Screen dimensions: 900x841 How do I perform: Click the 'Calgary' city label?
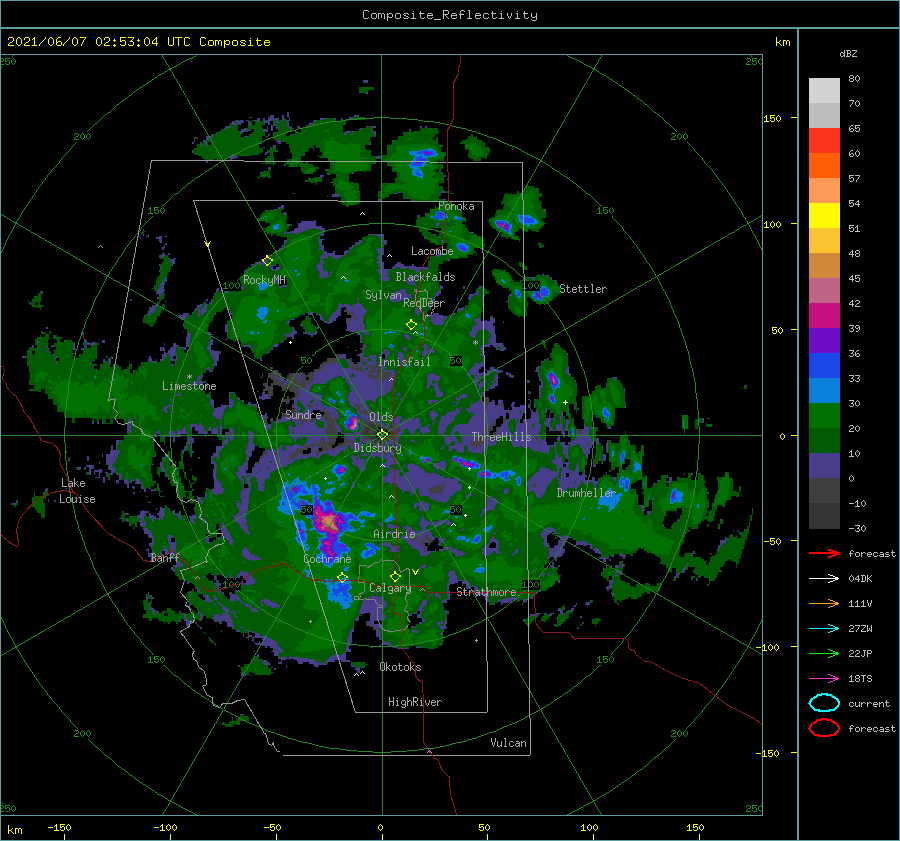pos(390,588)
